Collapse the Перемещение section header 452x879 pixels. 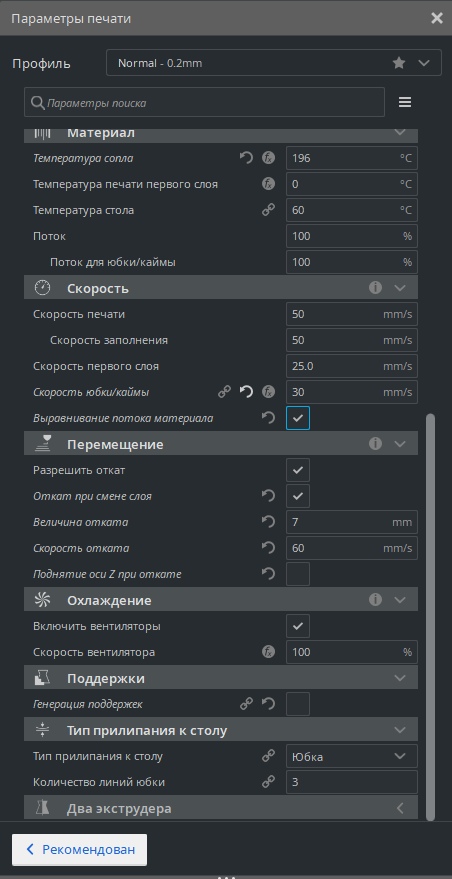coord(221,445)
